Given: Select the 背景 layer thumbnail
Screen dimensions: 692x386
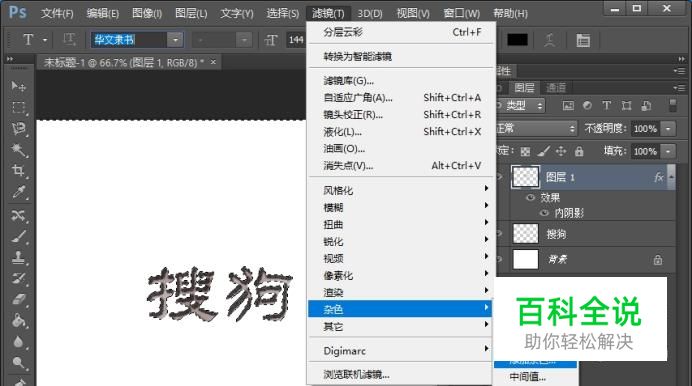Looking at the screenshot, I should coord(525,259).
